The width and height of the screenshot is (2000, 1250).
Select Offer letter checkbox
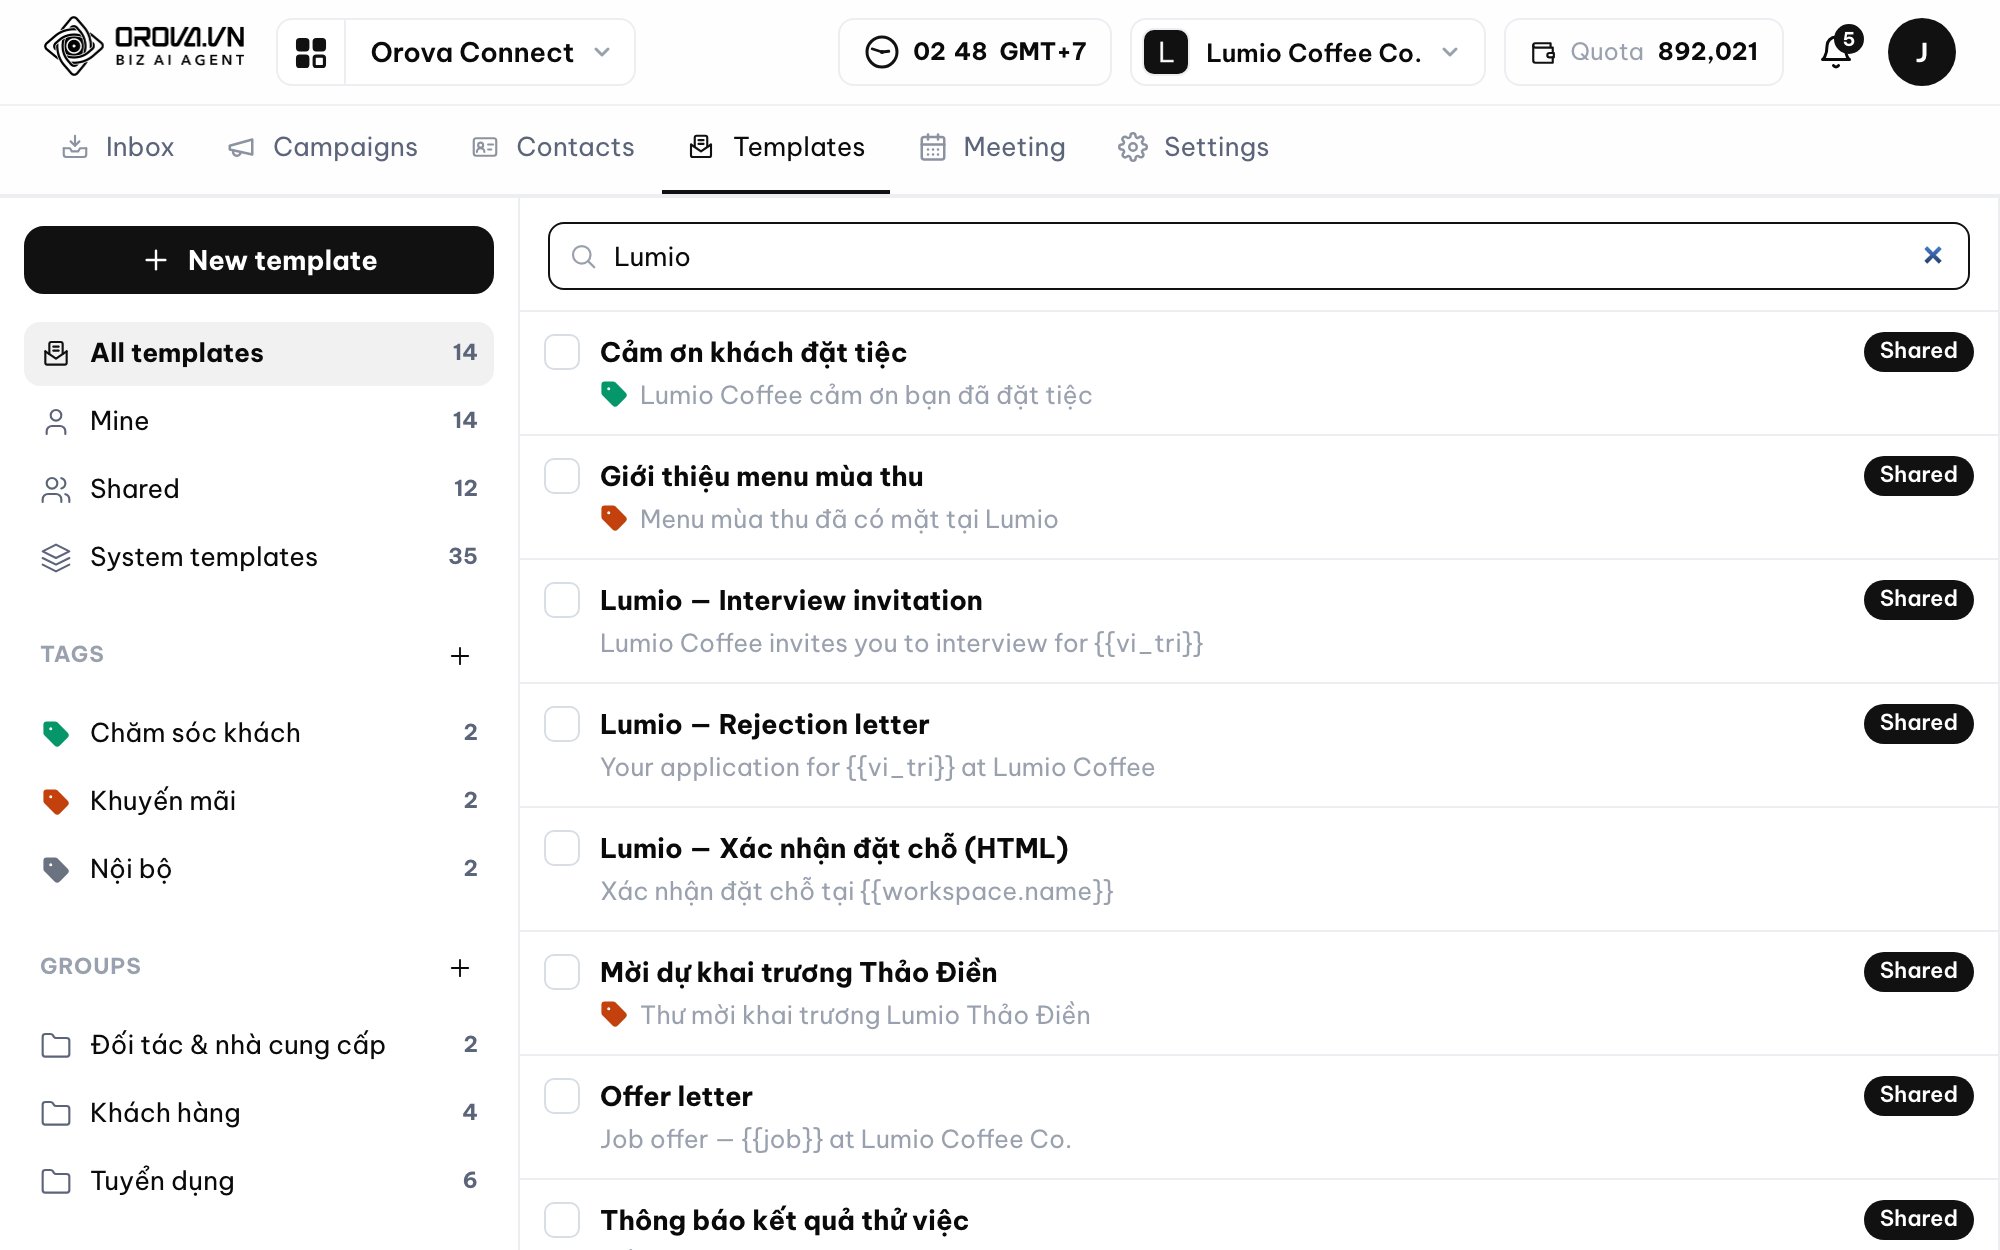coord(562,1096)
